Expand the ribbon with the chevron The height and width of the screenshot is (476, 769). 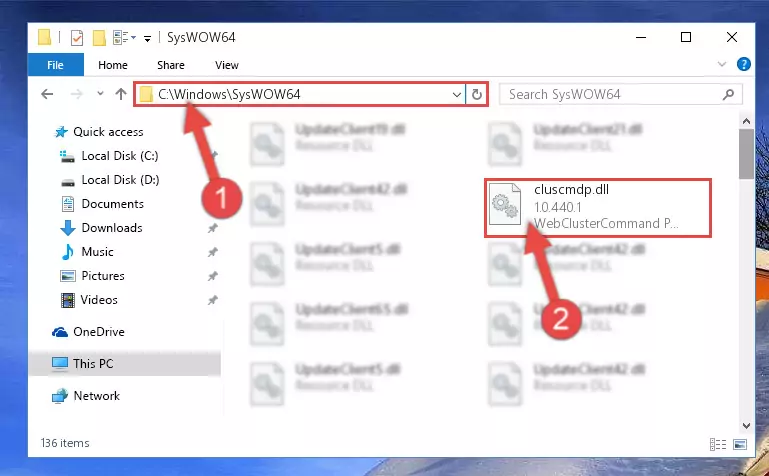pyautogui.click(x=721, y=64)
